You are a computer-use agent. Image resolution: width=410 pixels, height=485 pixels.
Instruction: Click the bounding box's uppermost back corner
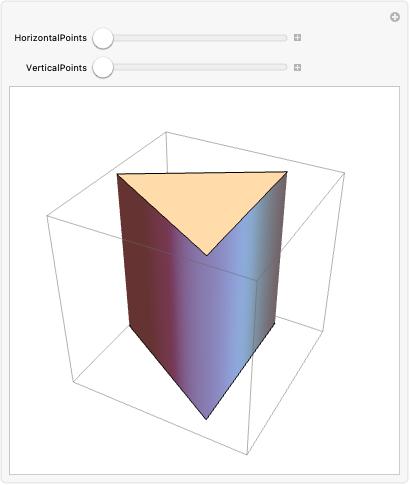pyautogui.click(x=166, y=132)
